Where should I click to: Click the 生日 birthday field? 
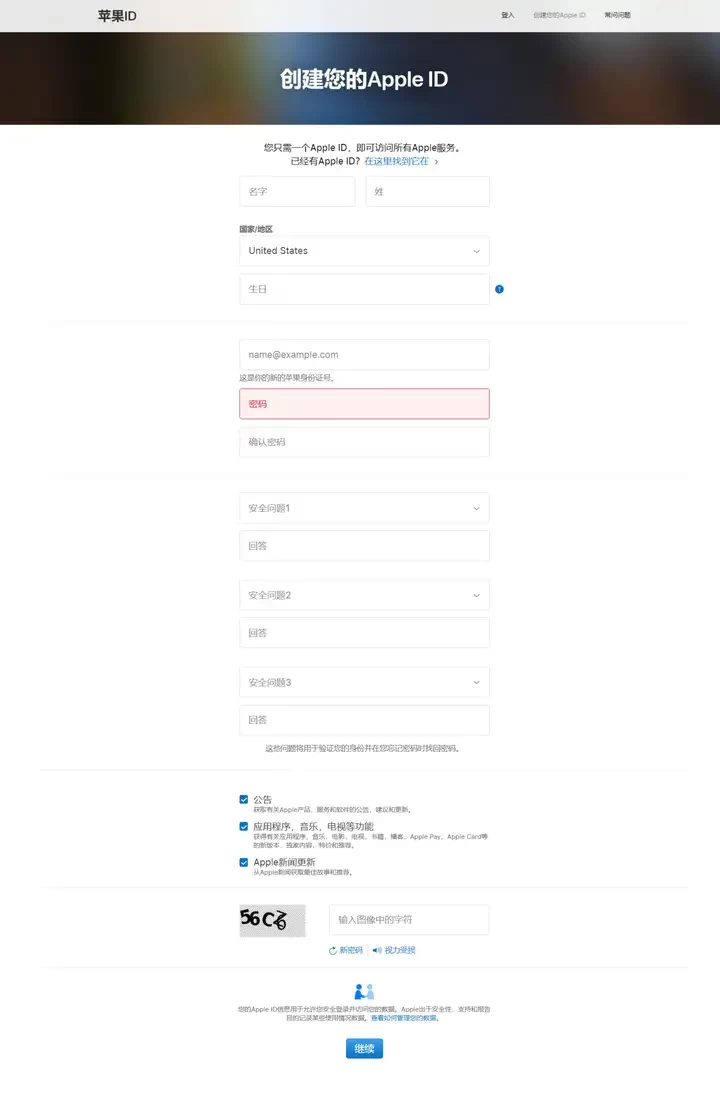(x=364, y=289)
